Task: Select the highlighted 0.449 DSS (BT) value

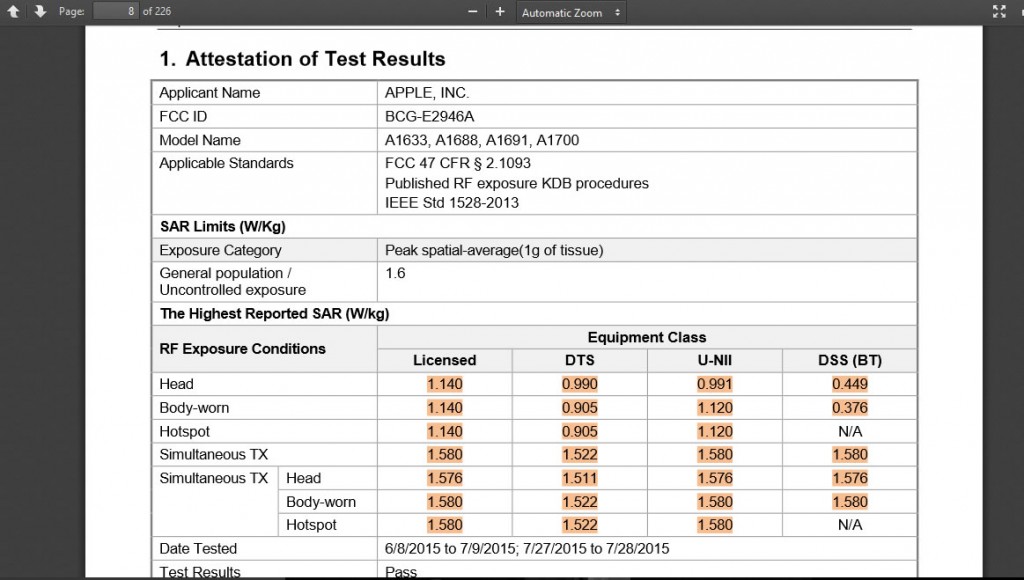Action: click(849, 384)
